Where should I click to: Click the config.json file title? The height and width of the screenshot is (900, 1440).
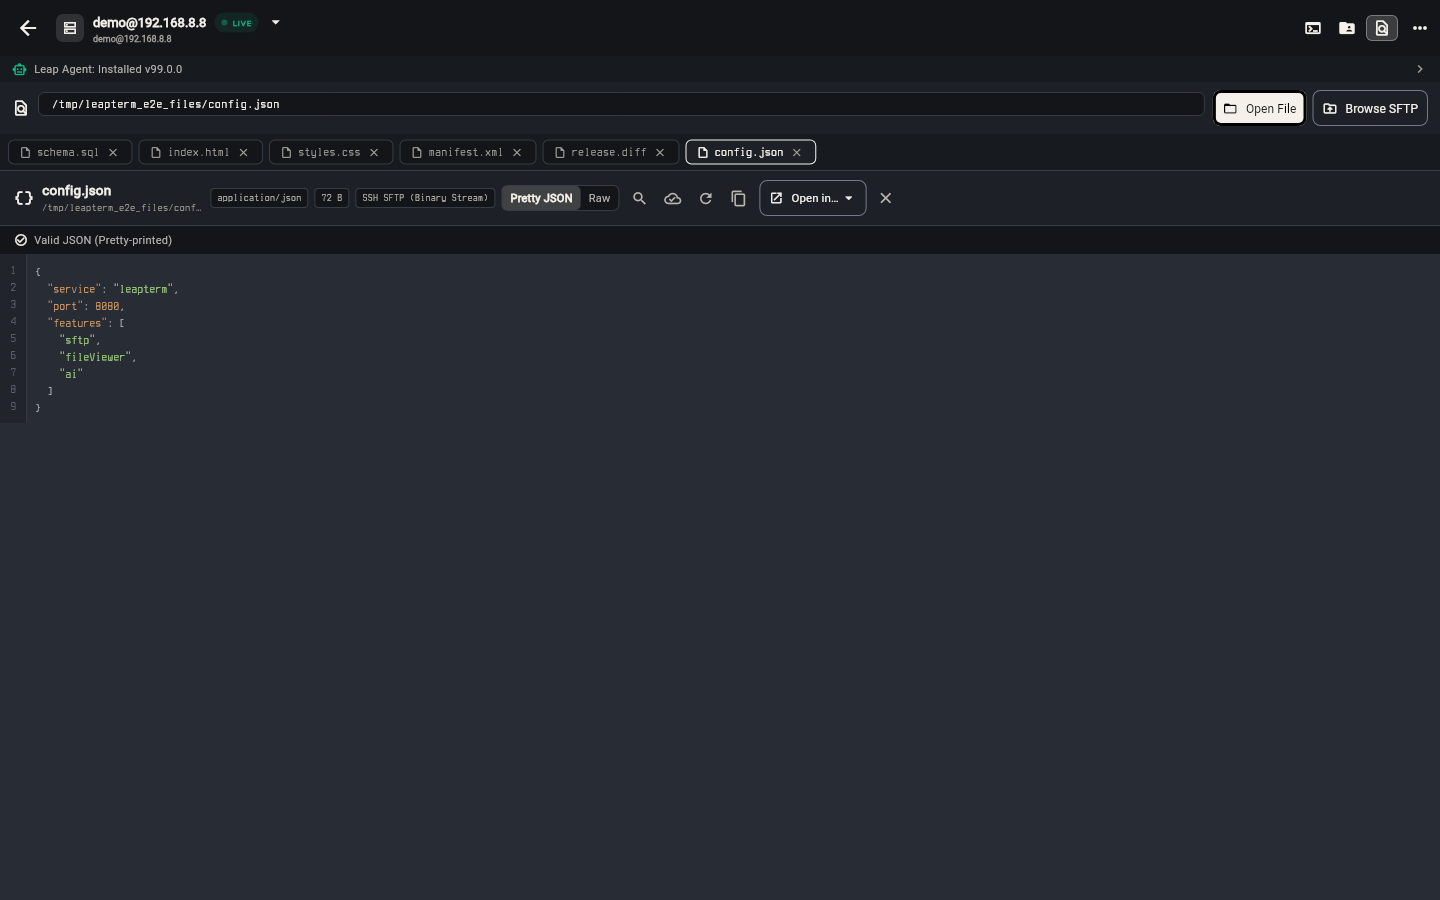click(x=77, y=191)
